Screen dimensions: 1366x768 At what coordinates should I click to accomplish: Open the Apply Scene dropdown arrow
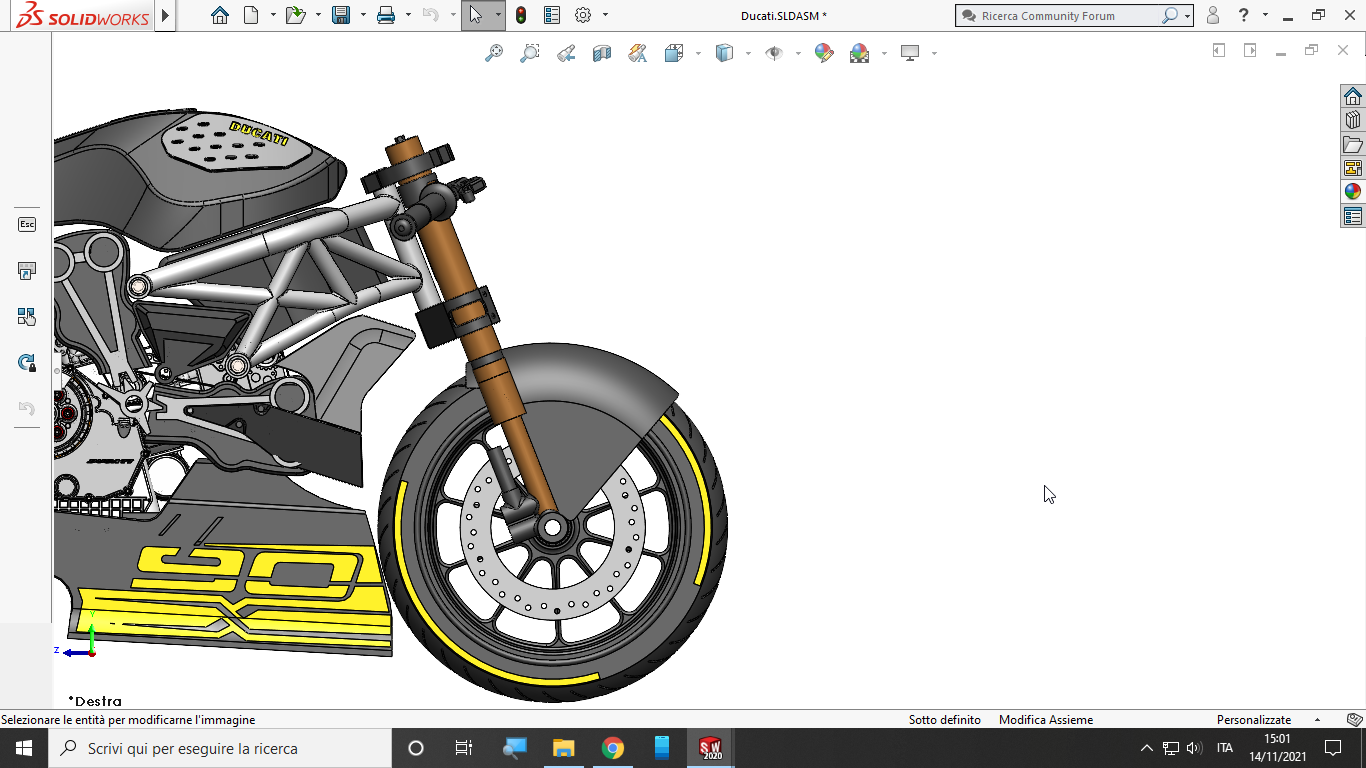tap(884, 53)
